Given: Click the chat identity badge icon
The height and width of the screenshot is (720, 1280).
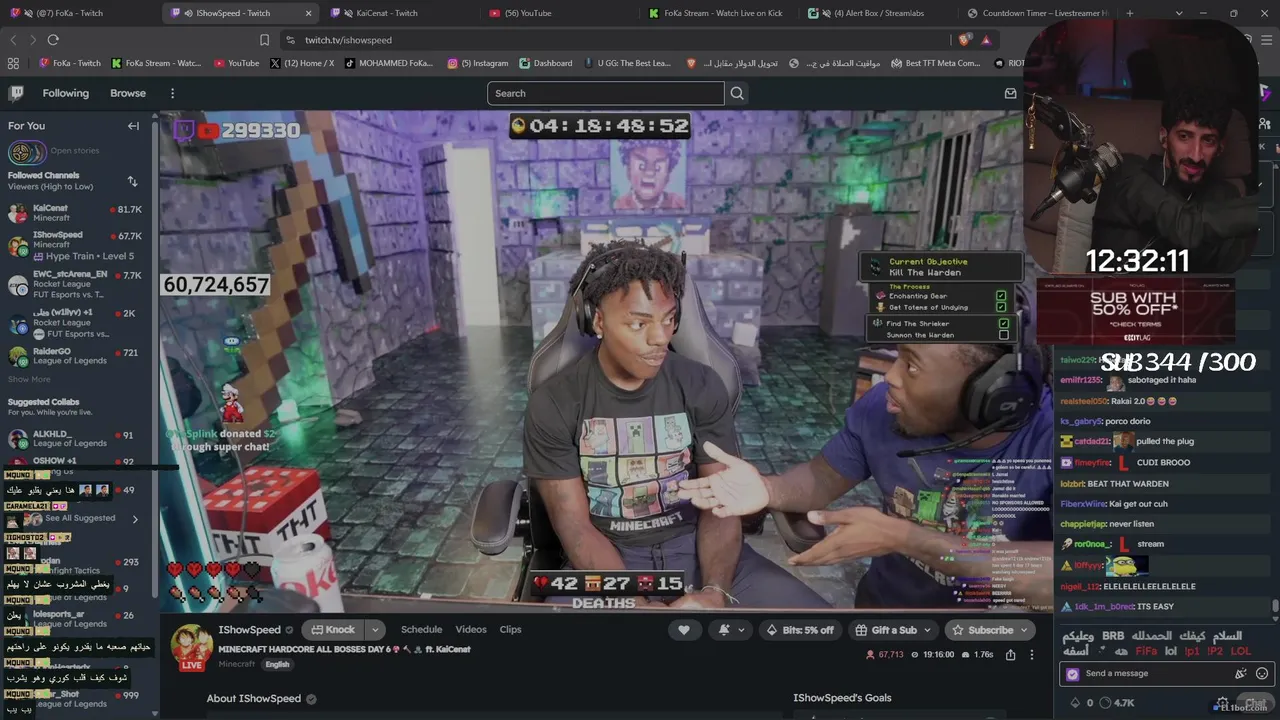Looking at the screenshot, I should (x=1073, y=674).
